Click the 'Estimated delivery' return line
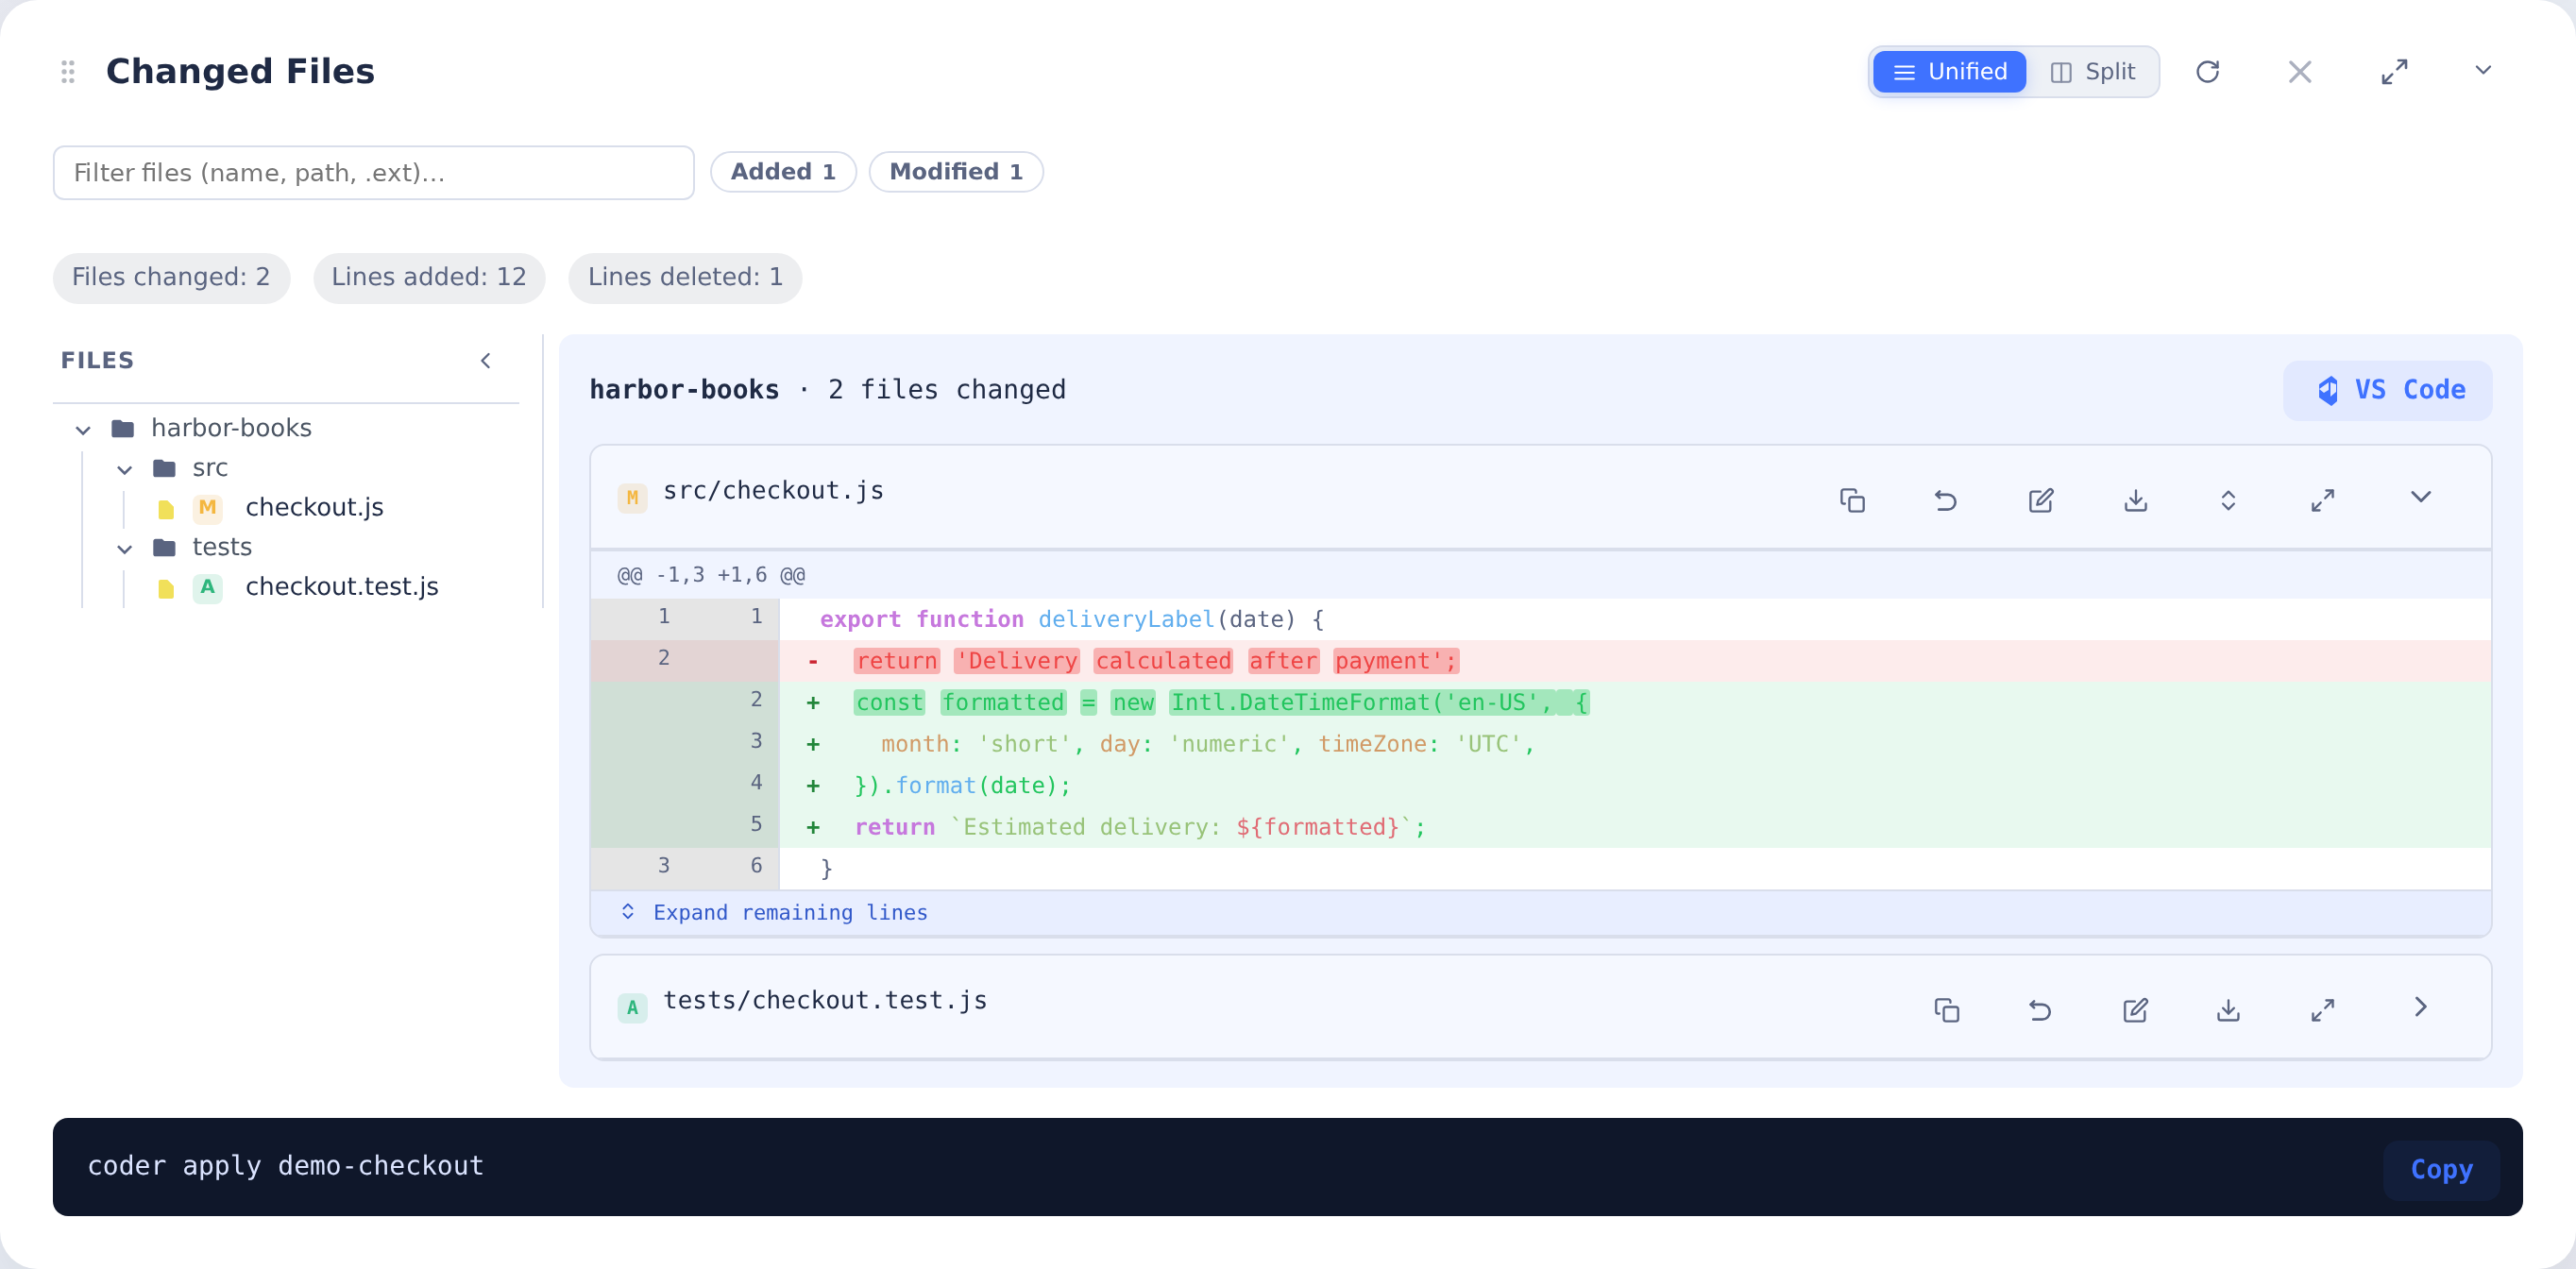Screen dimensions: 2576x1269 [1540, 827]
